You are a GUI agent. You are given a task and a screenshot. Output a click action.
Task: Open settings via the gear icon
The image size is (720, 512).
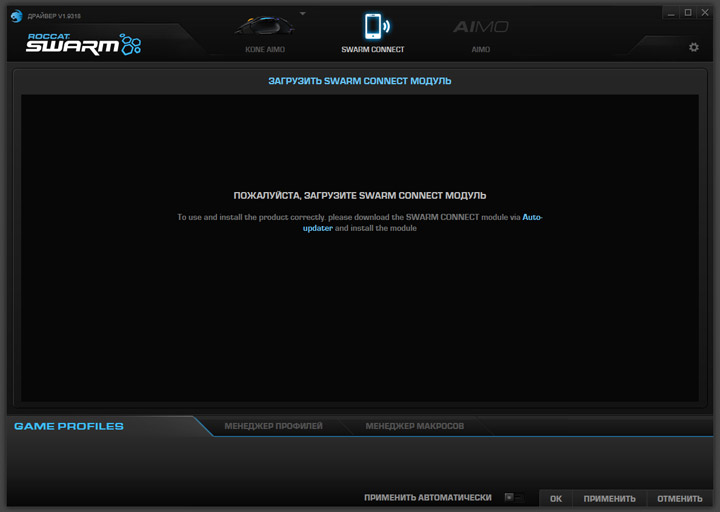(693, 47)
